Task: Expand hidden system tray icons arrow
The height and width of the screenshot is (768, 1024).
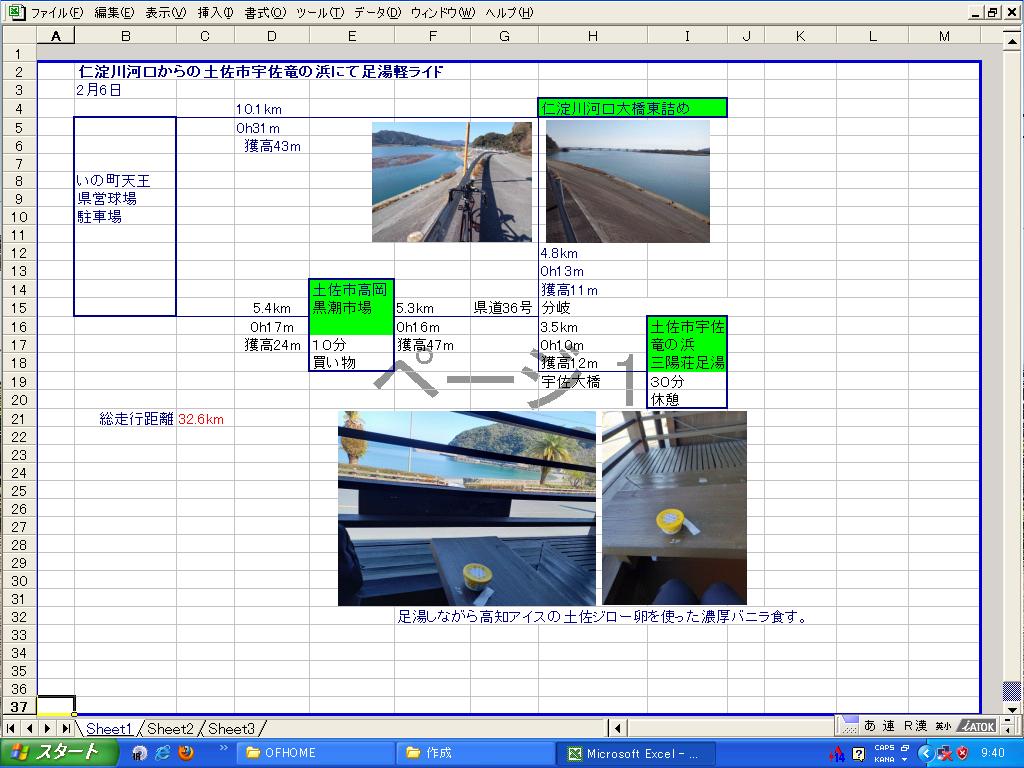Action: tap(925, 753)
